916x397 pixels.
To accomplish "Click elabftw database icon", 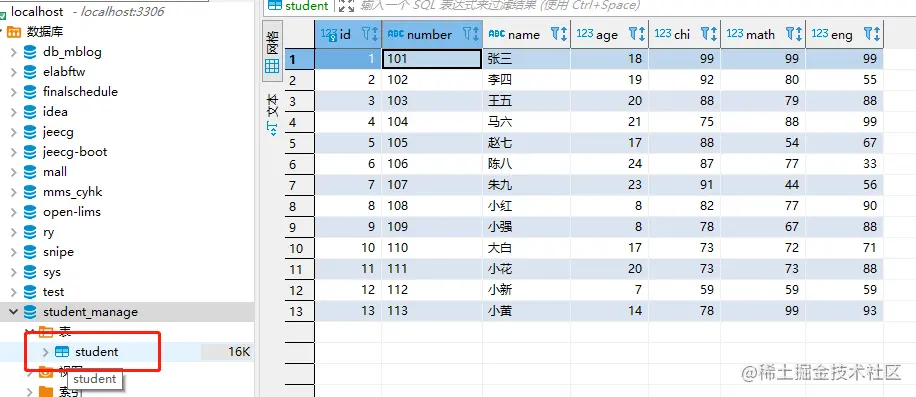I will coord(30,72).
